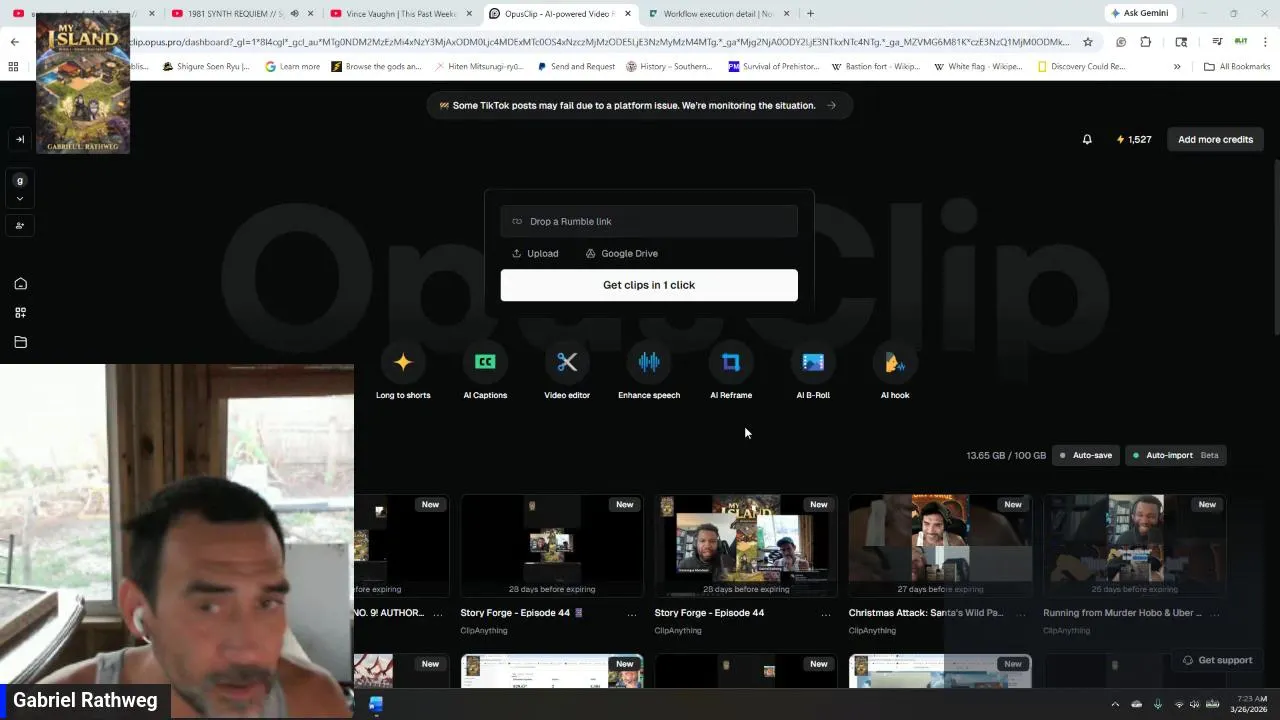Open the All Bookmarks folder
The height and width of the screenshot is (720, 1280).
tap(1237, 67)
